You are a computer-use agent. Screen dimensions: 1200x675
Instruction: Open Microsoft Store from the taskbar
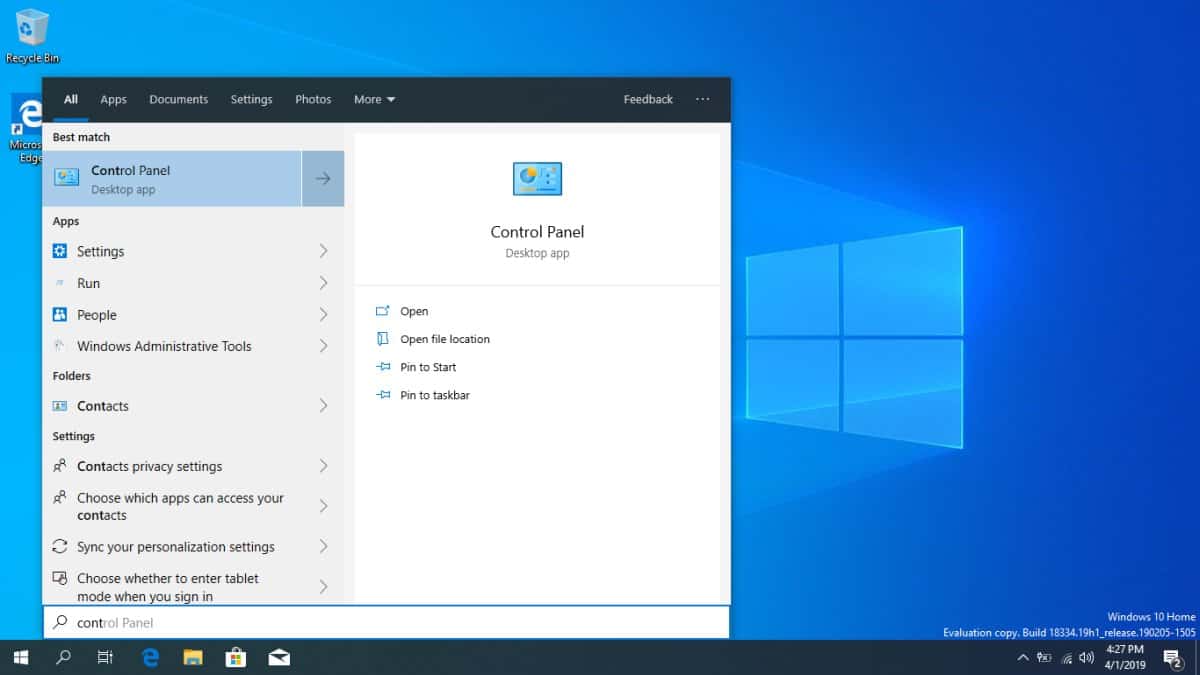[x=236, y=657]
